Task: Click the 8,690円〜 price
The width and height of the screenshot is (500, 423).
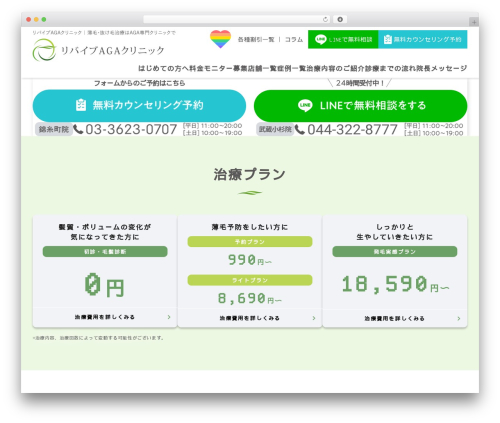Action: pyautogui.click(x=250, y=299)
